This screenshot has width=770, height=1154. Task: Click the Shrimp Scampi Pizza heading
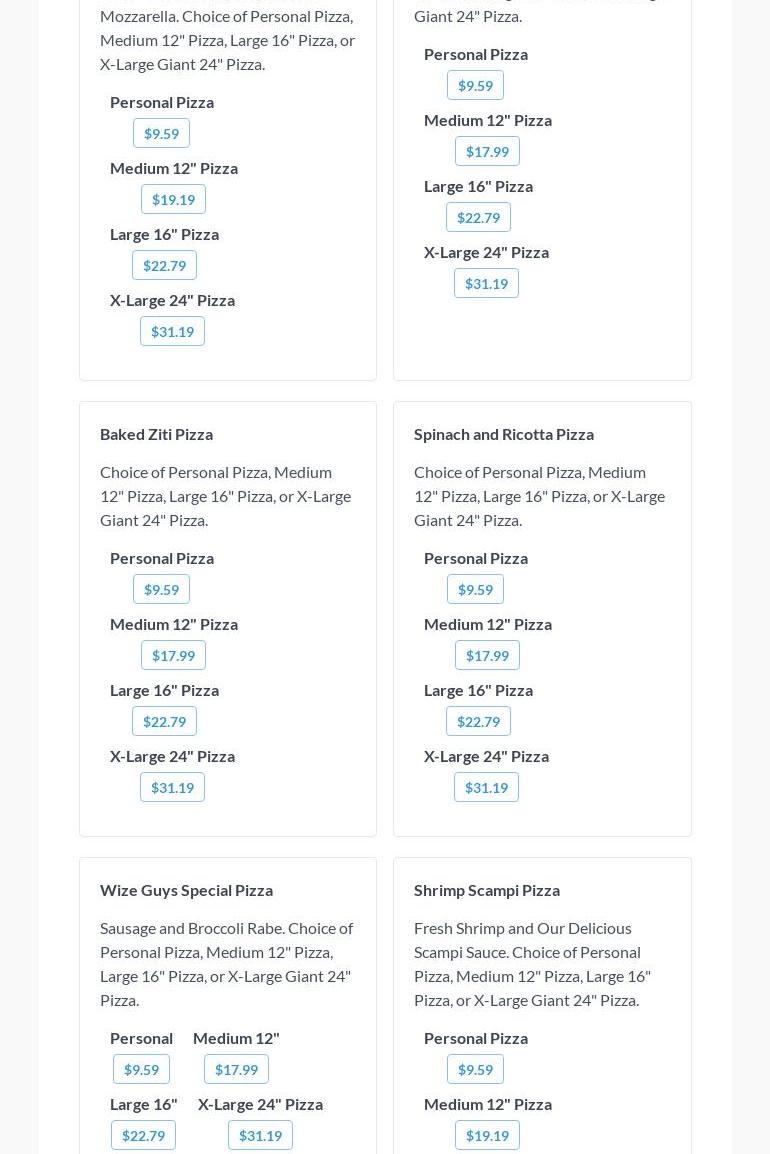(x=487, y=890)
